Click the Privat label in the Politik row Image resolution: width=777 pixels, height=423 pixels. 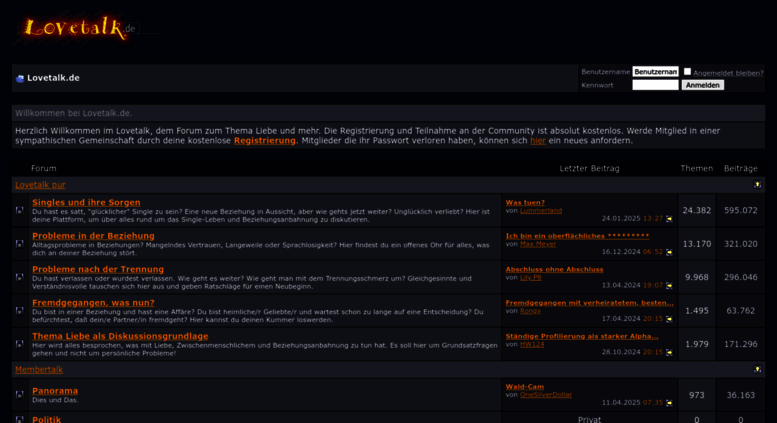click(589, 419)
